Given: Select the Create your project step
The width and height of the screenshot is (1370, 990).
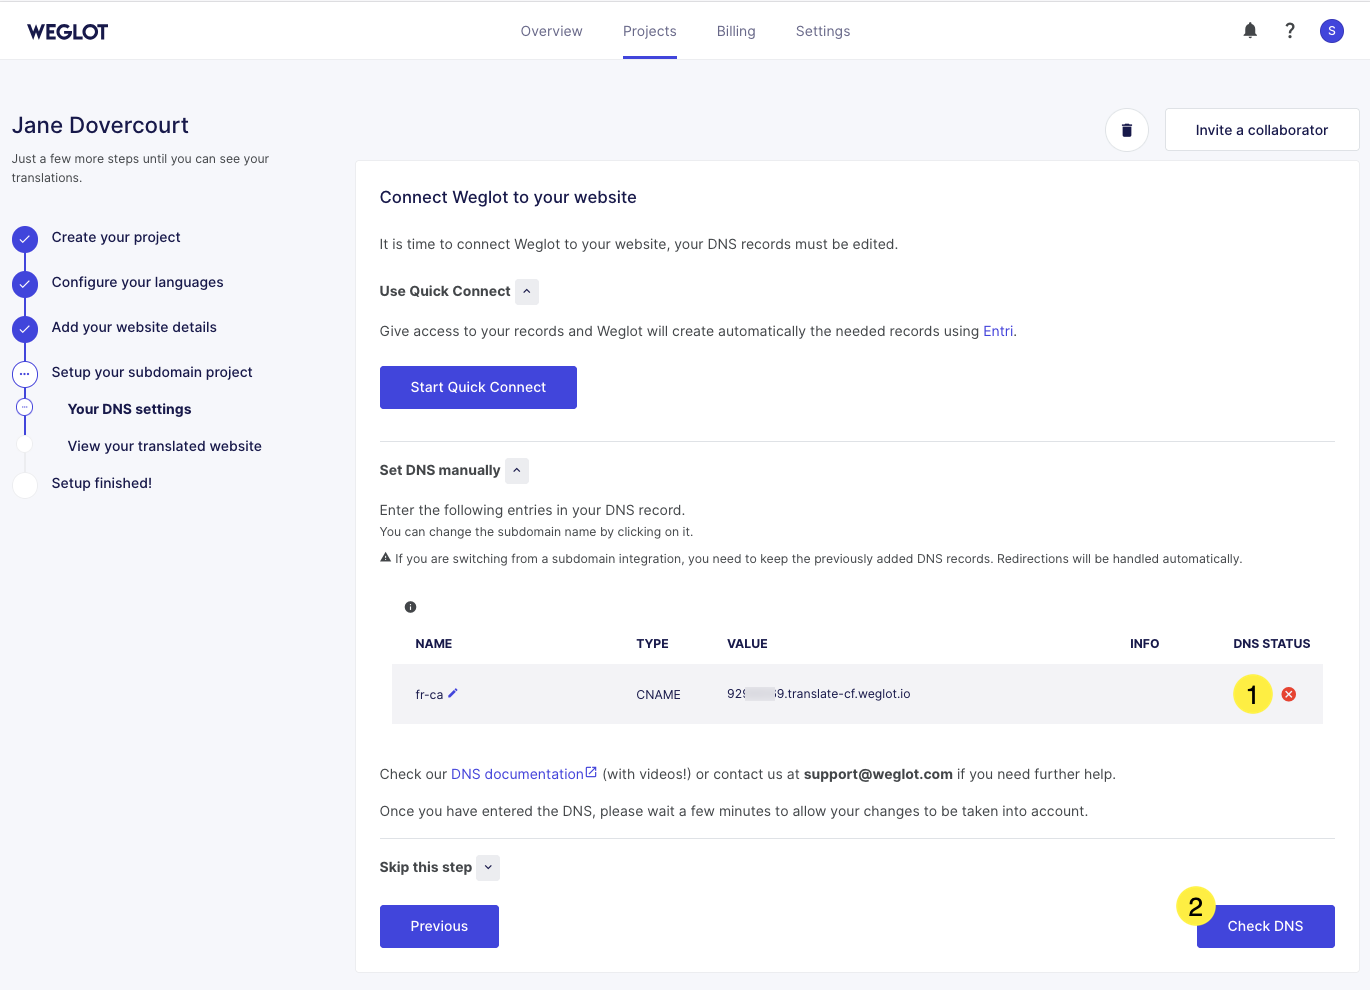Looking at the screenshot, I should pyautogui.click(x=116, y=237).
